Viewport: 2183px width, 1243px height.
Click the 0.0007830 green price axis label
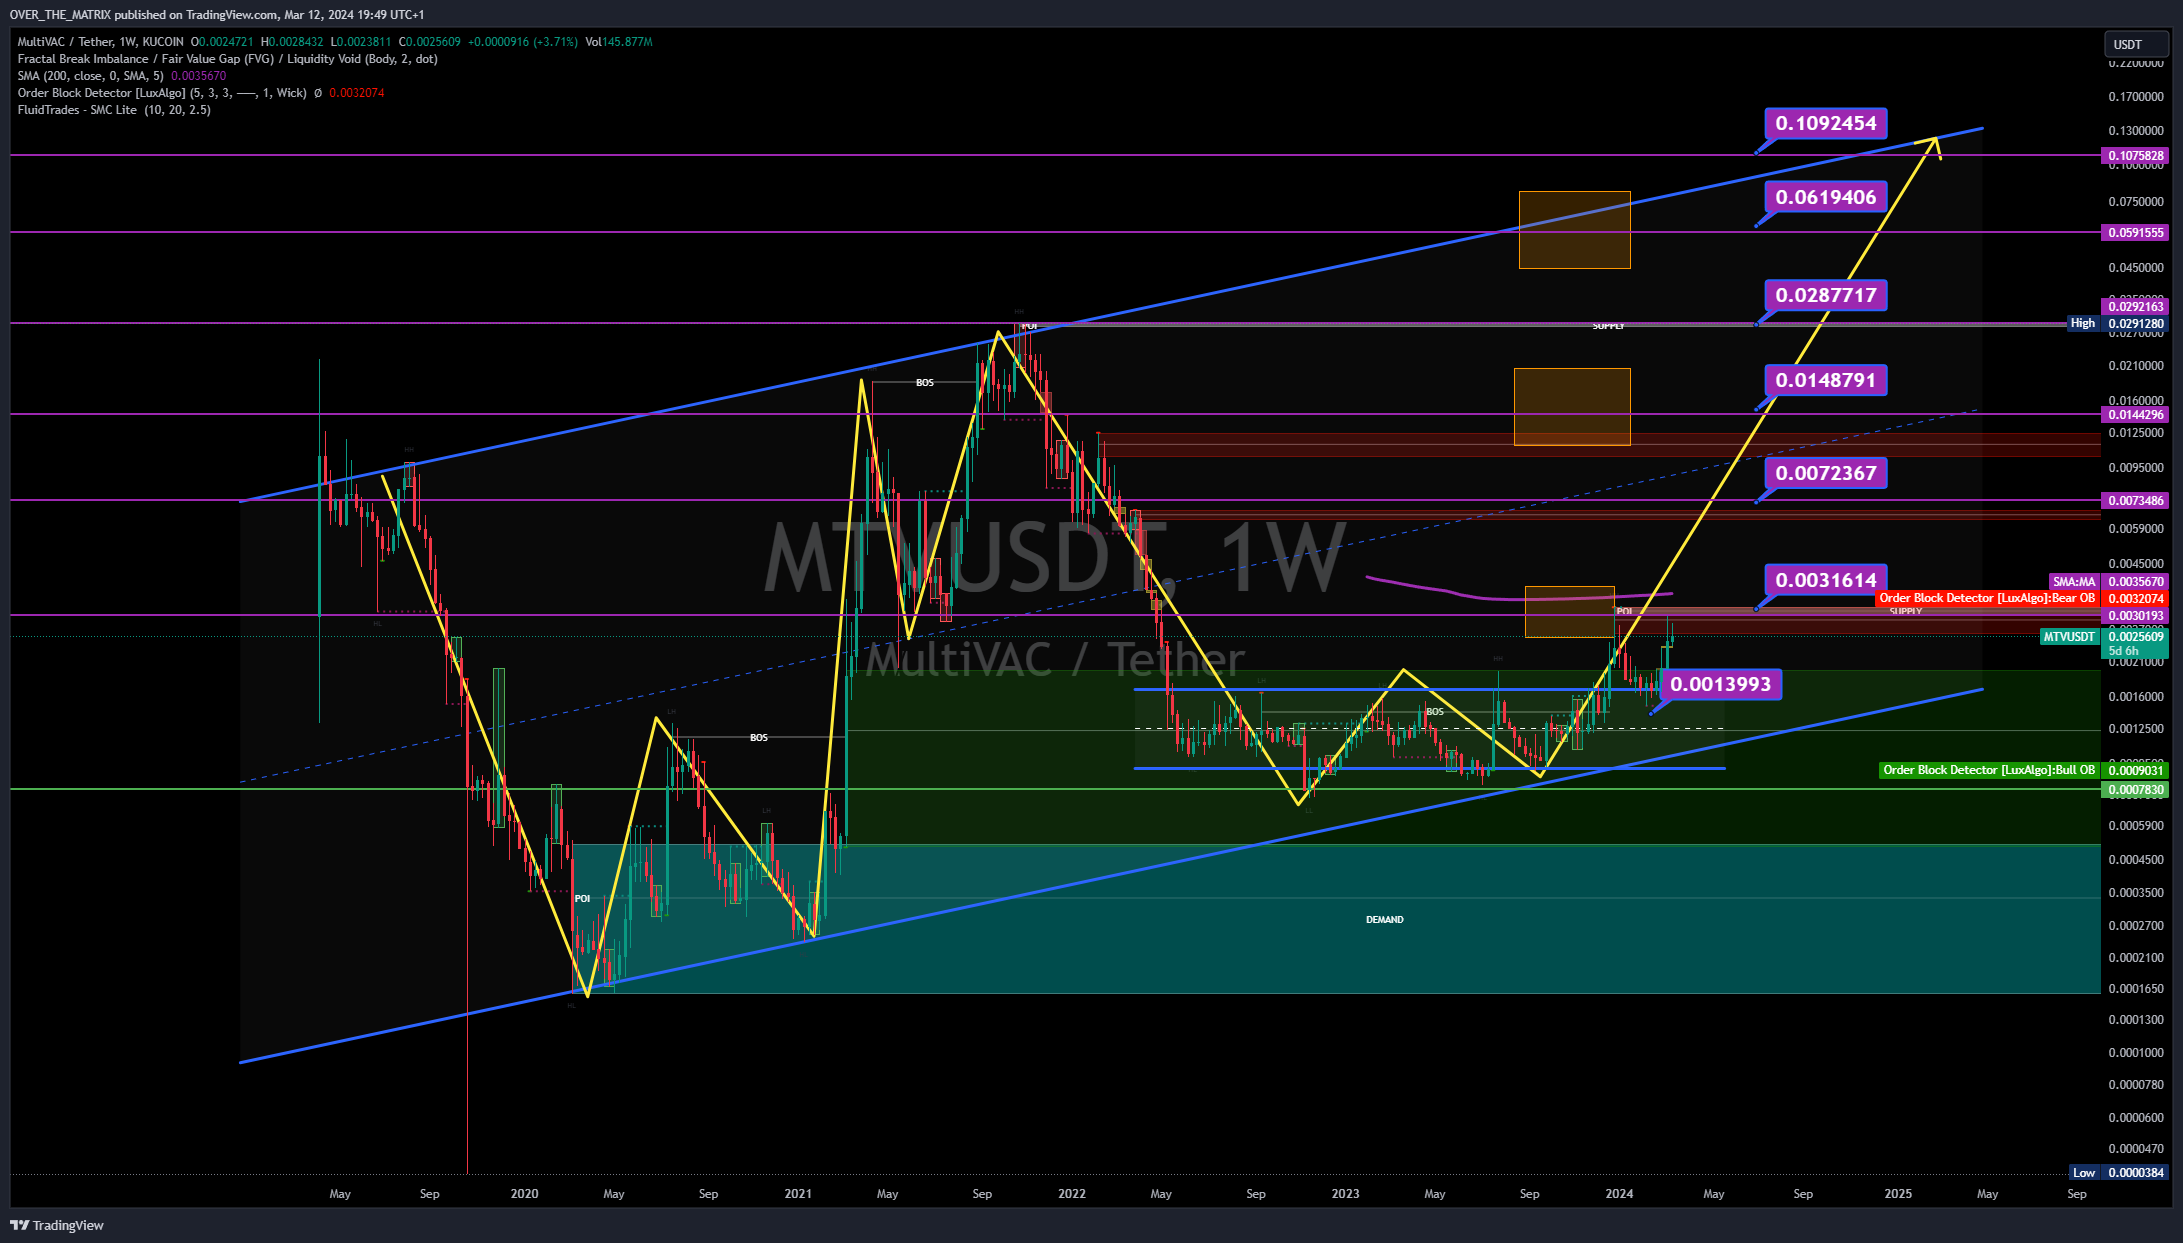2136,790
